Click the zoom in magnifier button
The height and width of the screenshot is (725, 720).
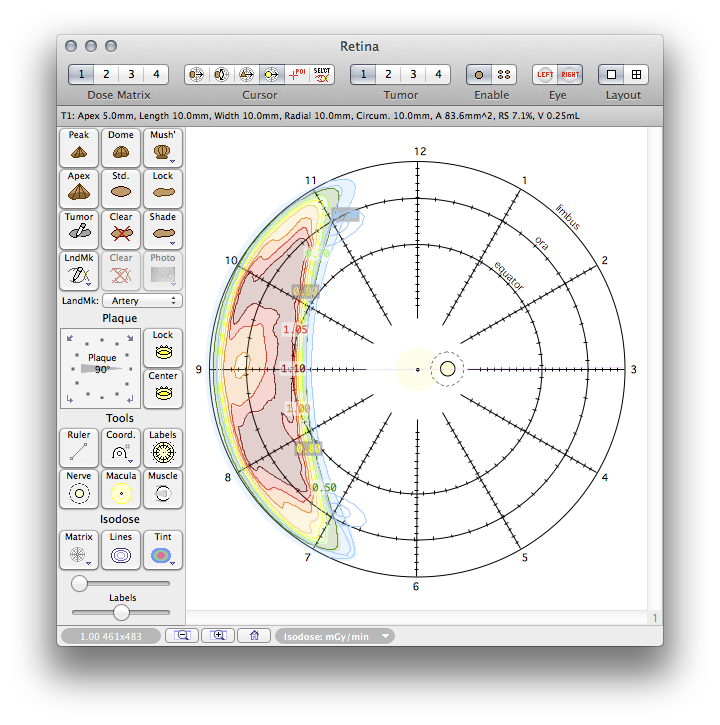[x=217, y=635]
